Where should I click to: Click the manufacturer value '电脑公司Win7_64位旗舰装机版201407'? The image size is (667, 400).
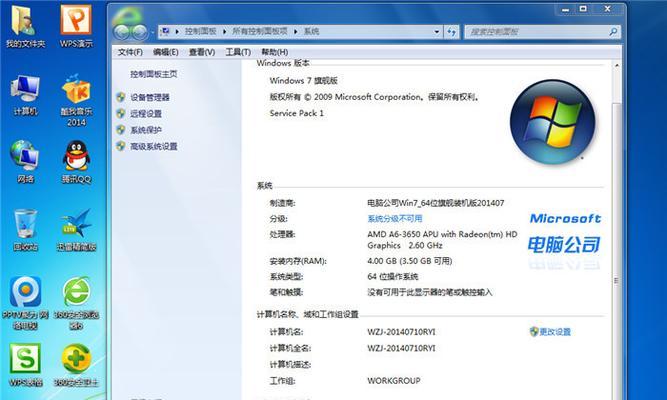pyautogui.click(x=436, y=203)
